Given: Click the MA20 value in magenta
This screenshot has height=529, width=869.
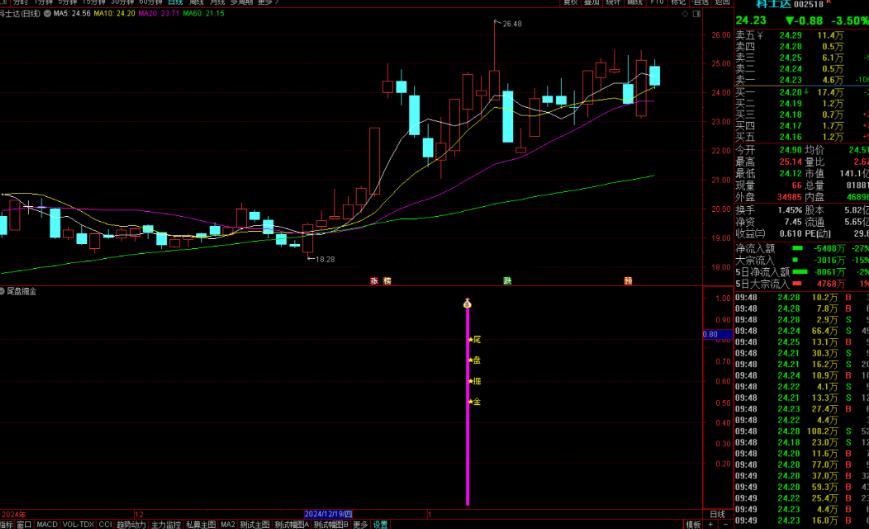Looking at the screenshot, I should [159, 13].
